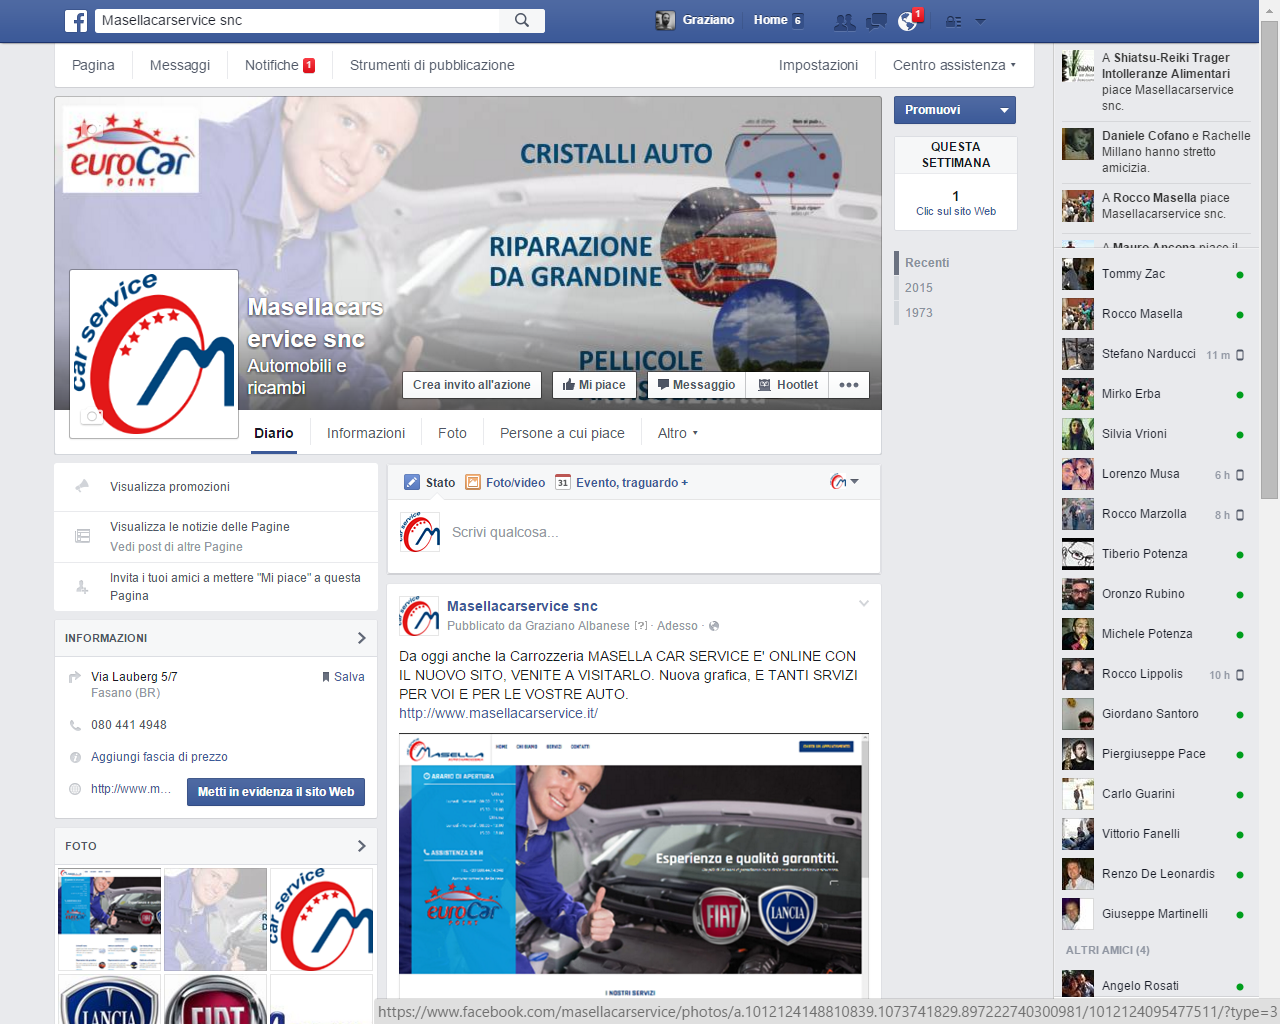Open post-as identity selector in composer
This screenshot has width=1280, height=1024.
(x=845, y=482)
